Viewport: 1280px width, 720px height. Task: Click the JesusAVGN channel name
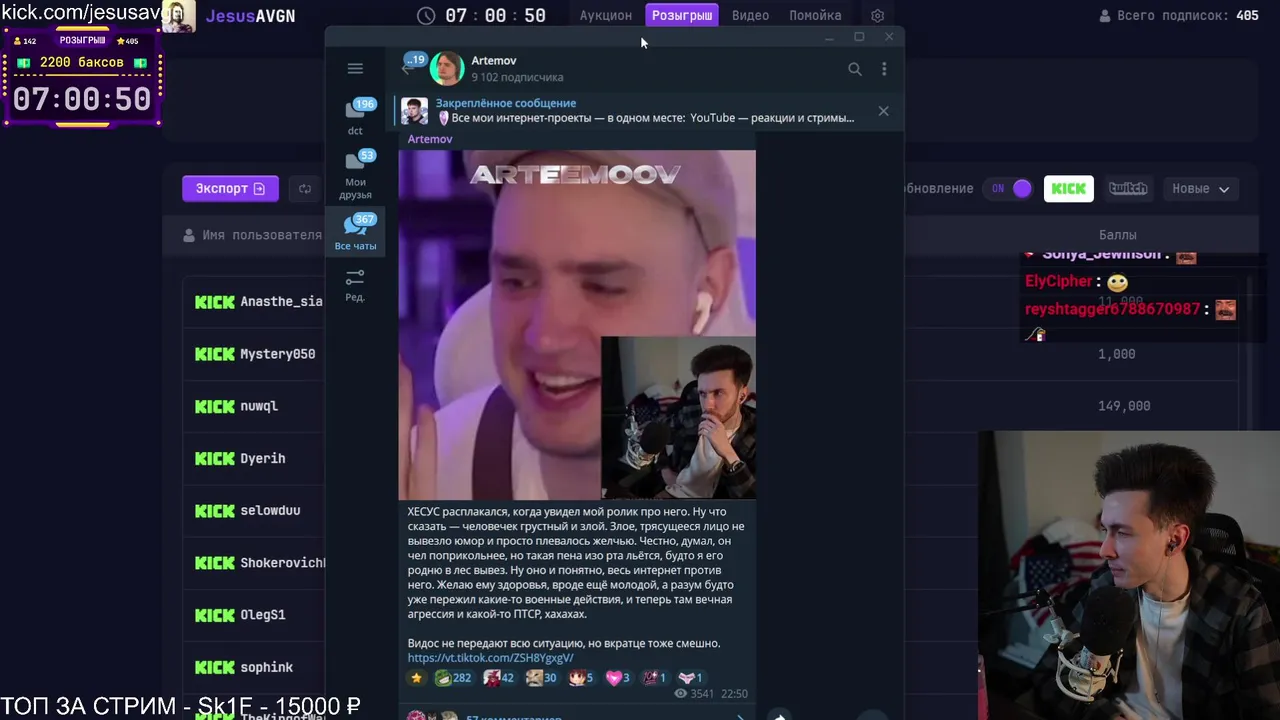(x=250, y=16)
